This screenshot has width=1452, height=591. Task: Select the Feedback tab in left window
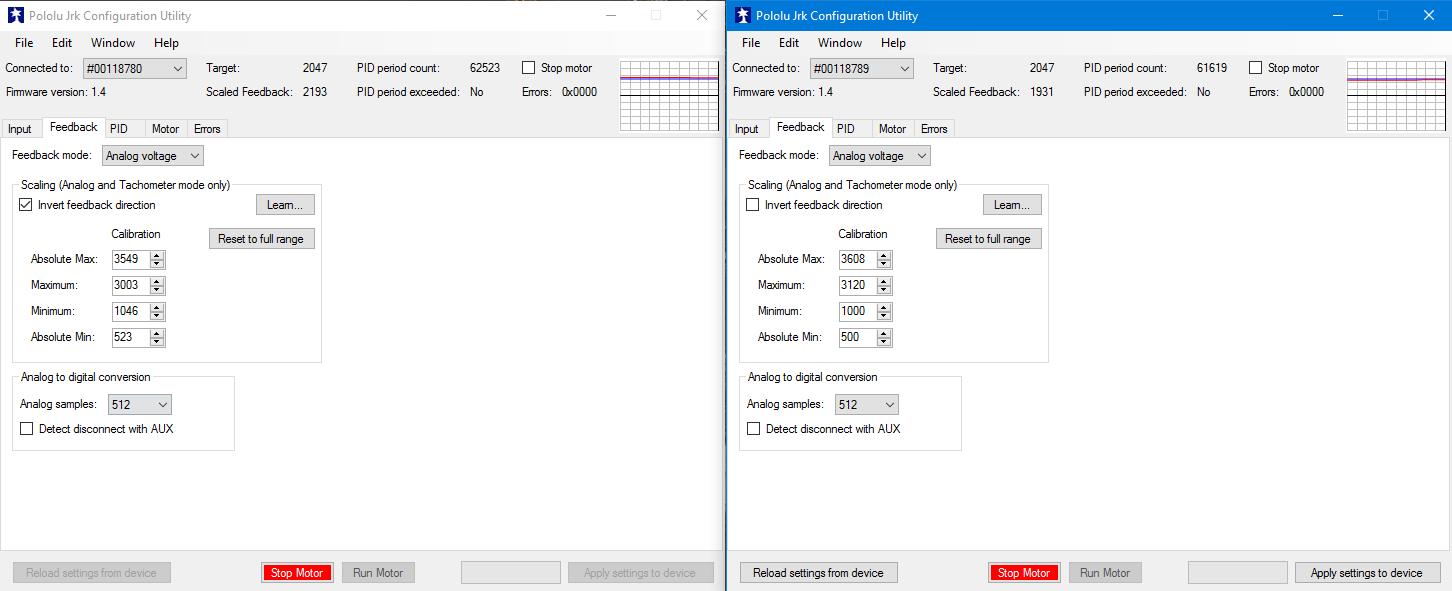coord(73,127)
